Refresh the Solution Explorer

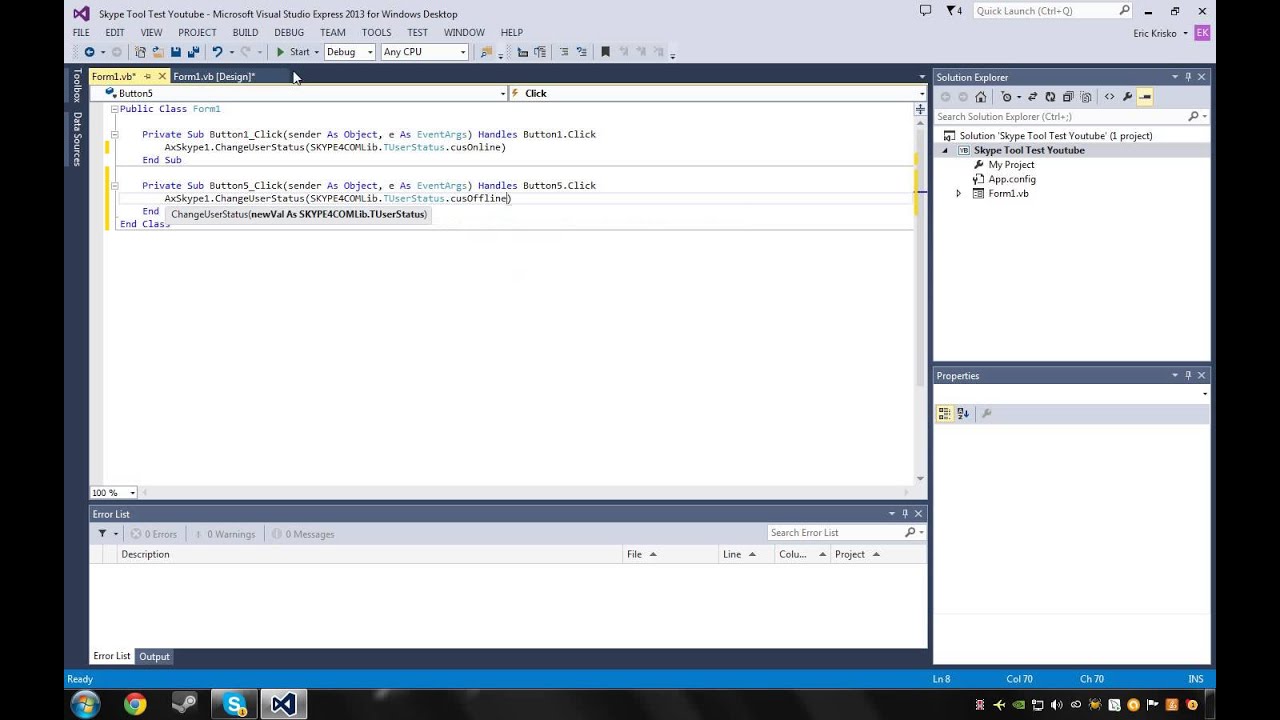point(1050,97)
